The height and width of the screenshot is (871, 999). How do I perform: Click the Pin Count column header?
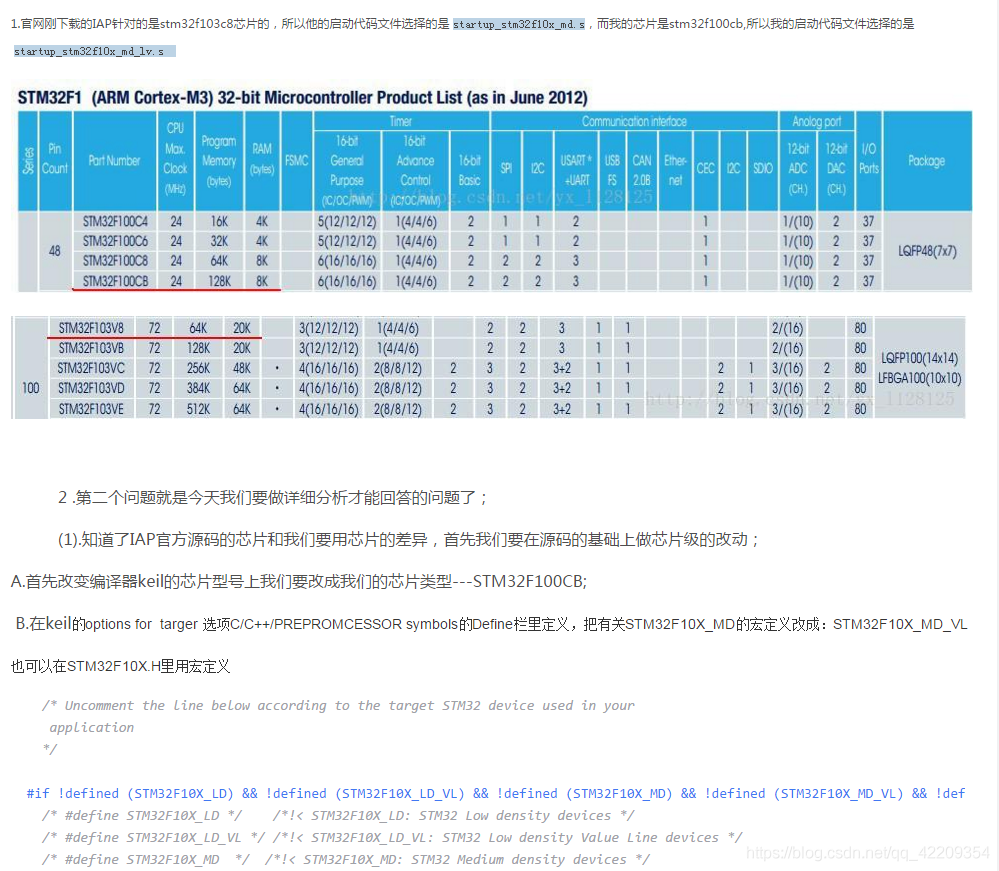(55, 159)
